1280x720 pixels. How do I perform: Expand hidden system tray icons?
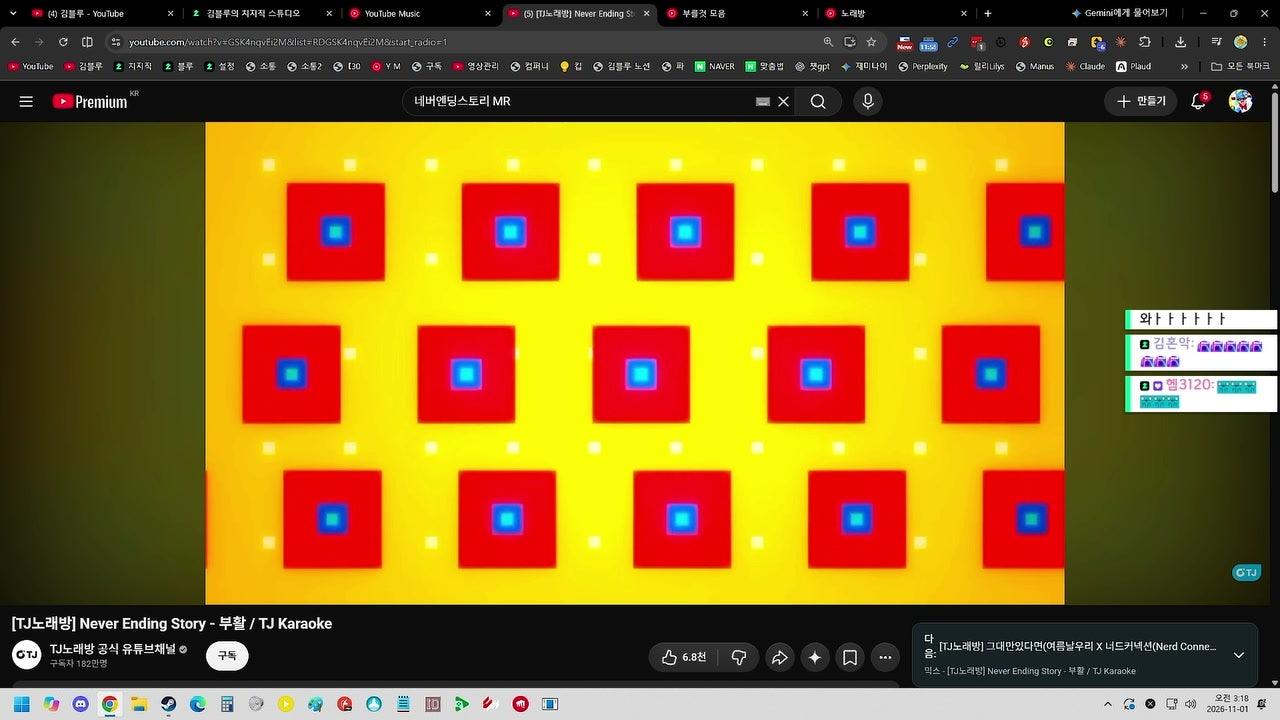coord(1107,704)
